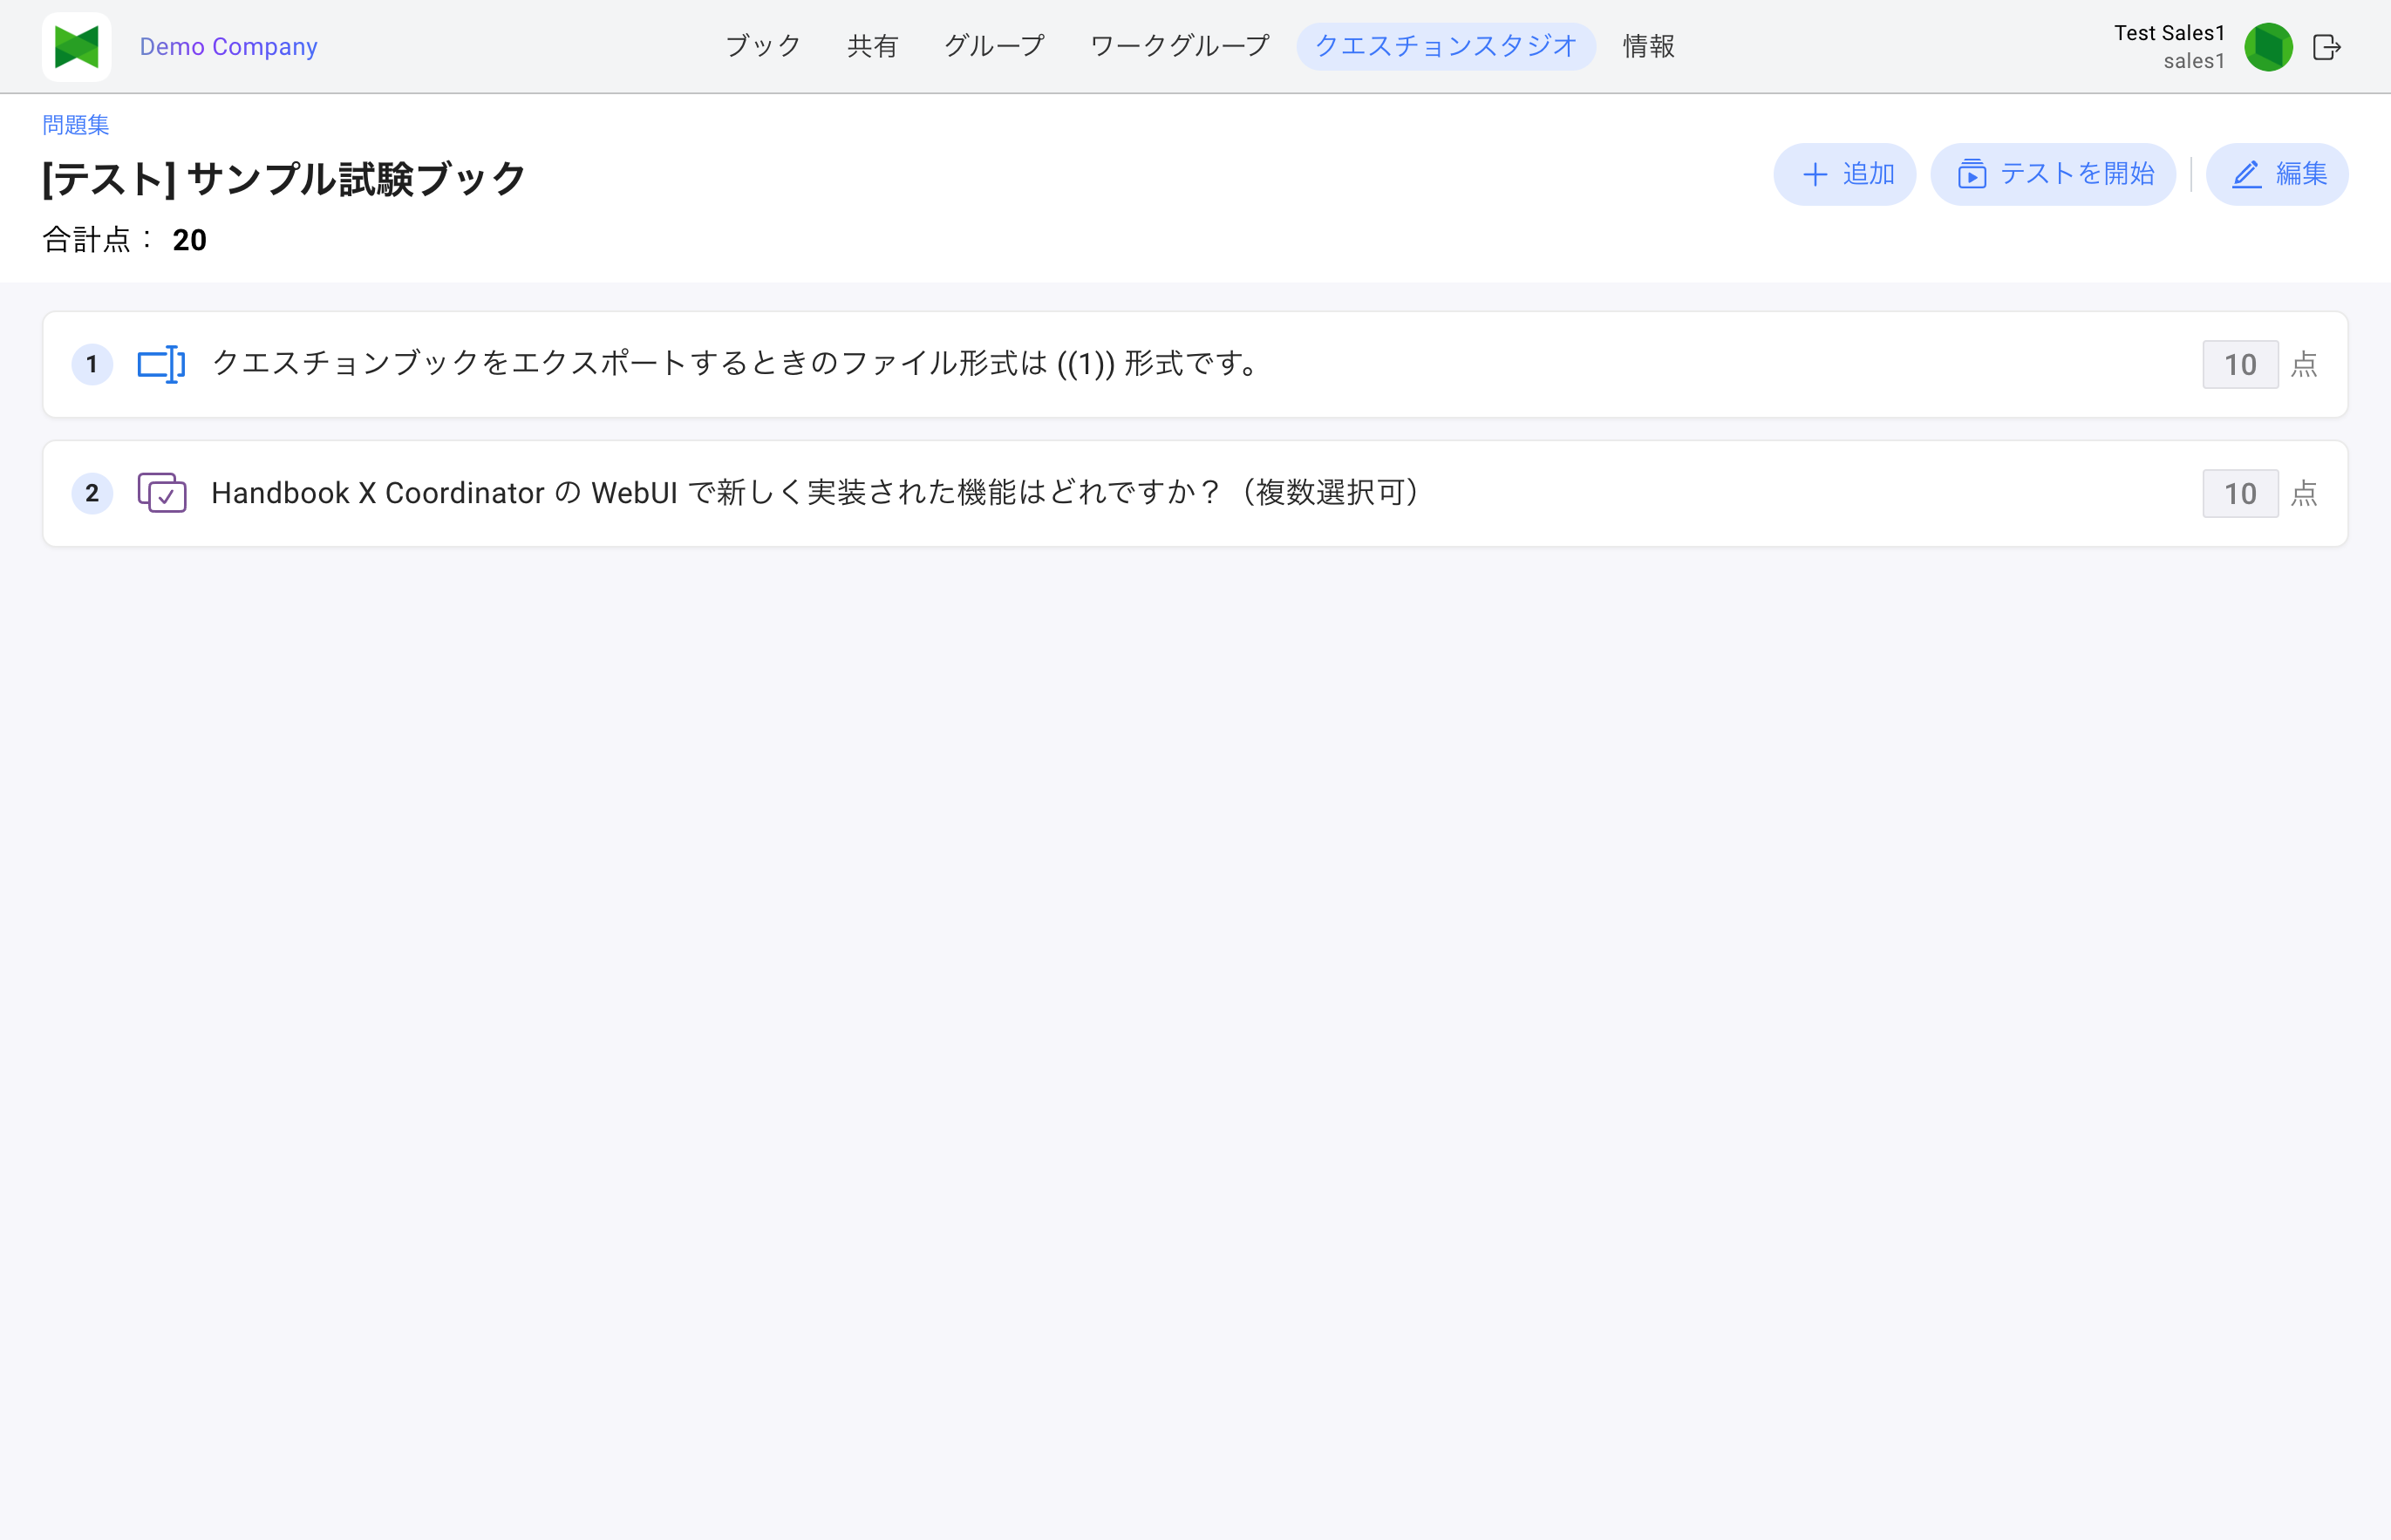Open the グループ tab
Image resolution: width=2391 pixels, height=1540 pixels.
[994, 46]
